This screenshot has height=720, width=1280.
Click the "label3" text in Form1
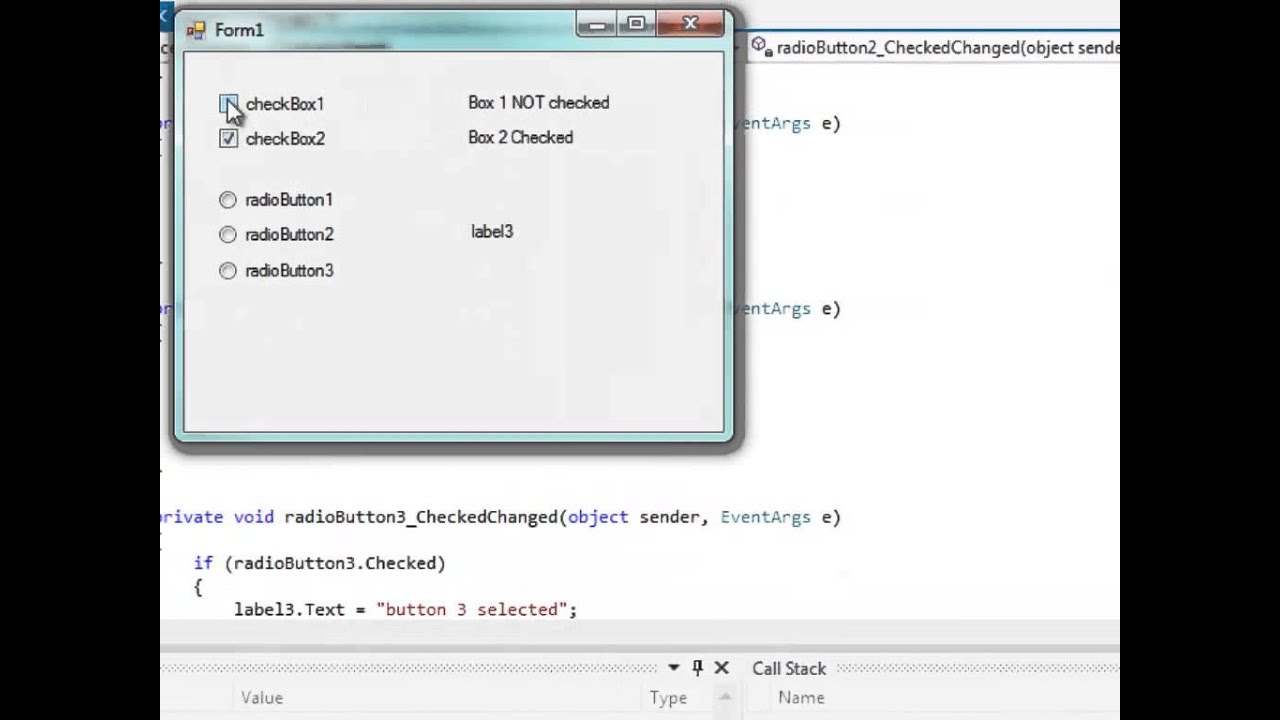(492, 232)
